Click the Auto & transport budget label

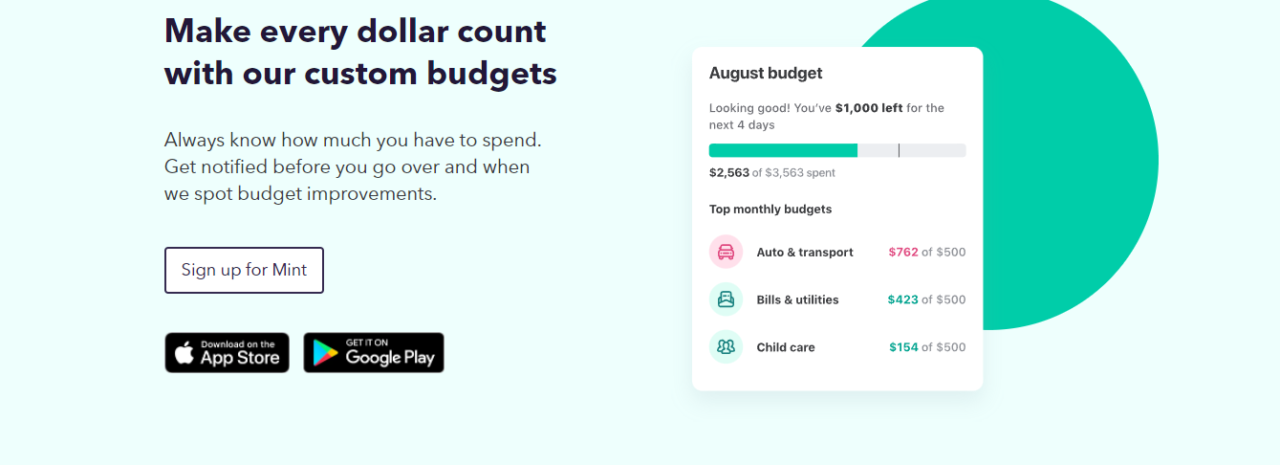[805, 252]
